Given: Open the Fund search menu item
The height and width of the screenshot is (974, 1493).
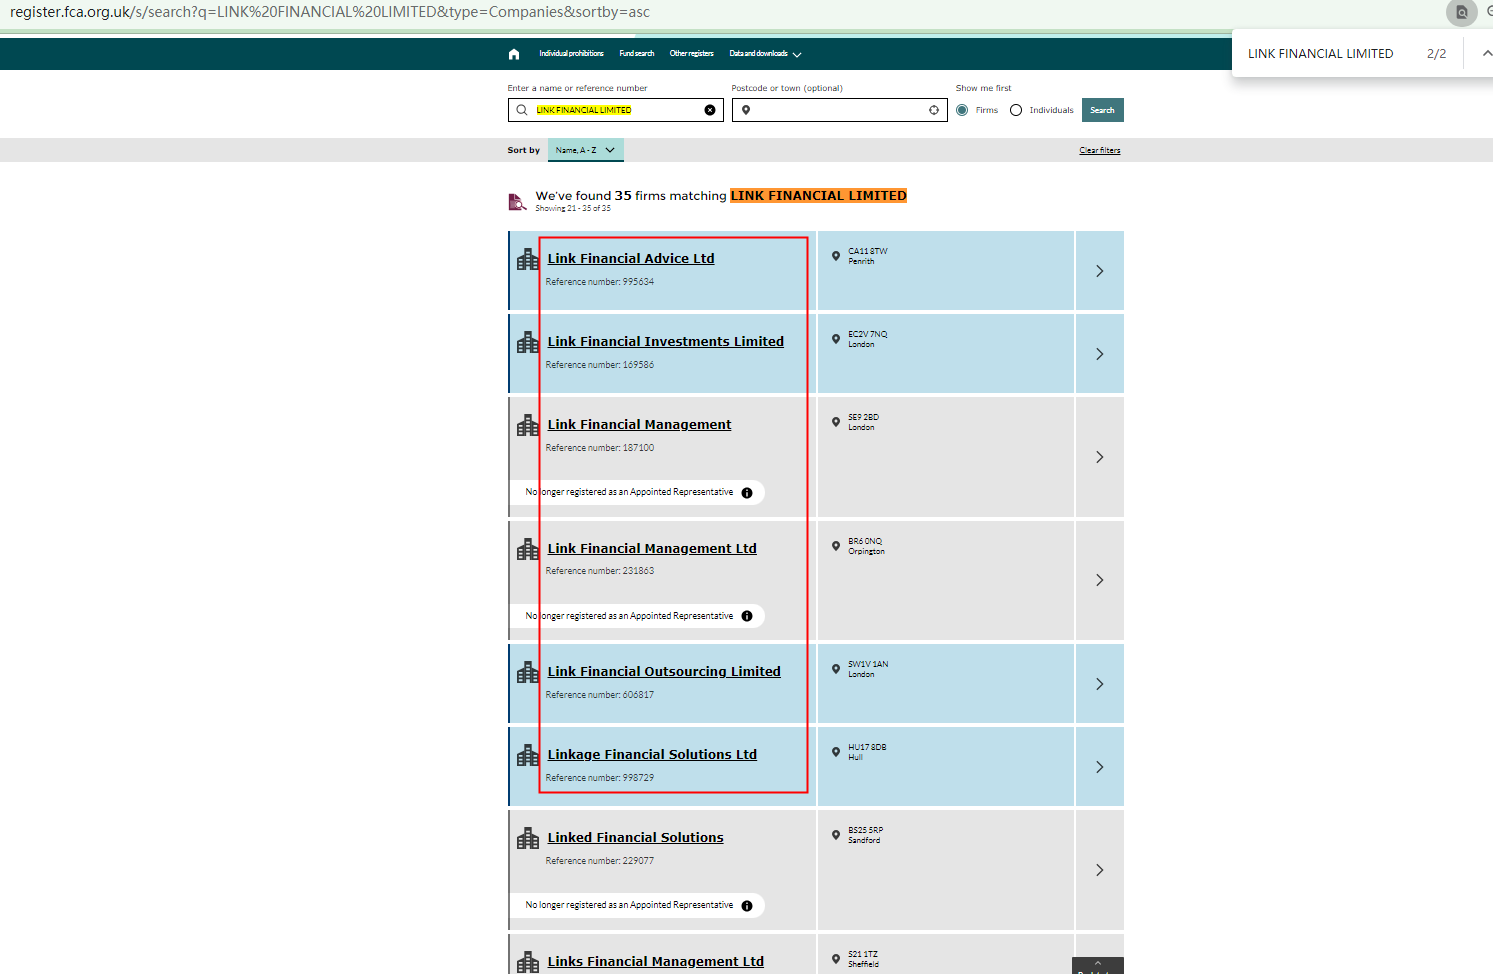Looking at the screenshot, I should coord(637,54).
